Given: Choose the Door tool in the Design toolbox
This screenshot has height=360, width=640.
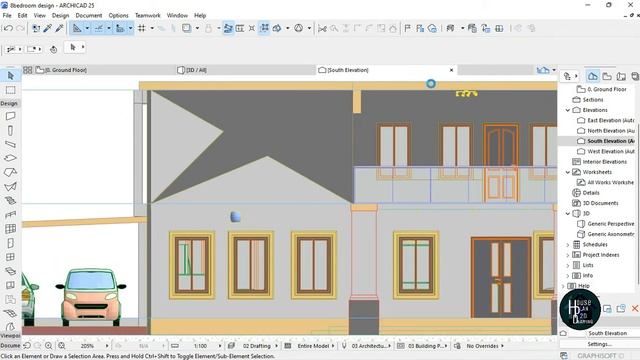Looking at the screenshot, I should (x=11, y=243).
